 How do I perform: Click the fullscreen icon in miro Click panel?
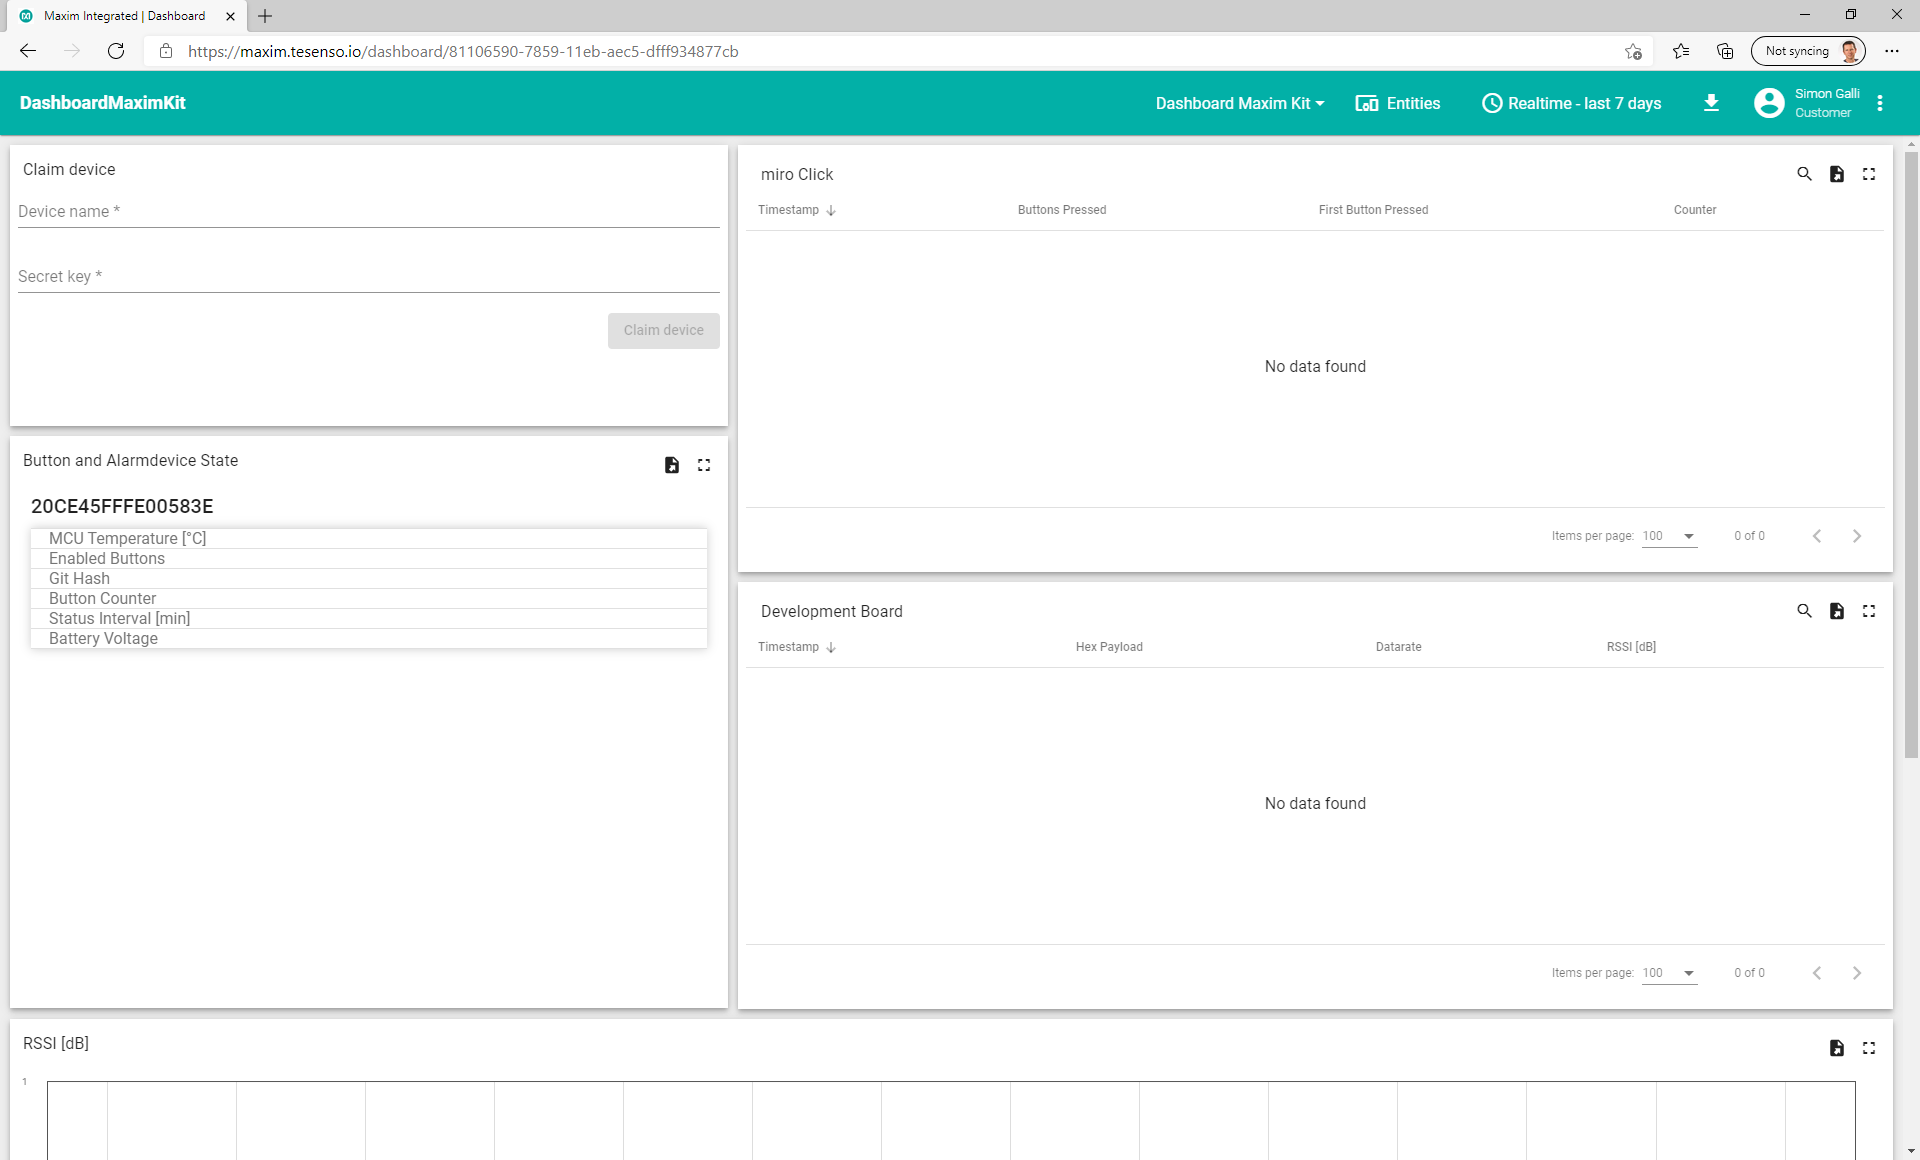point(1869,174)
